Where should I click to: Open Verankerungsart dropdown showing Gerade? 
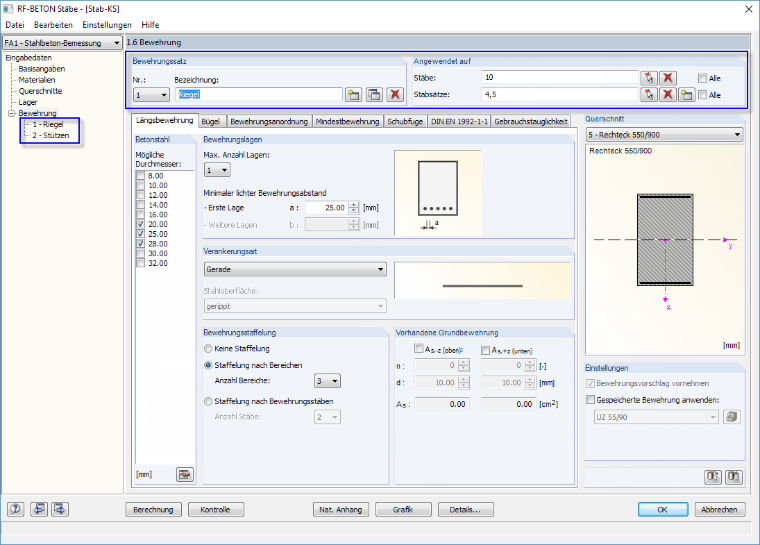click(295, 269)
